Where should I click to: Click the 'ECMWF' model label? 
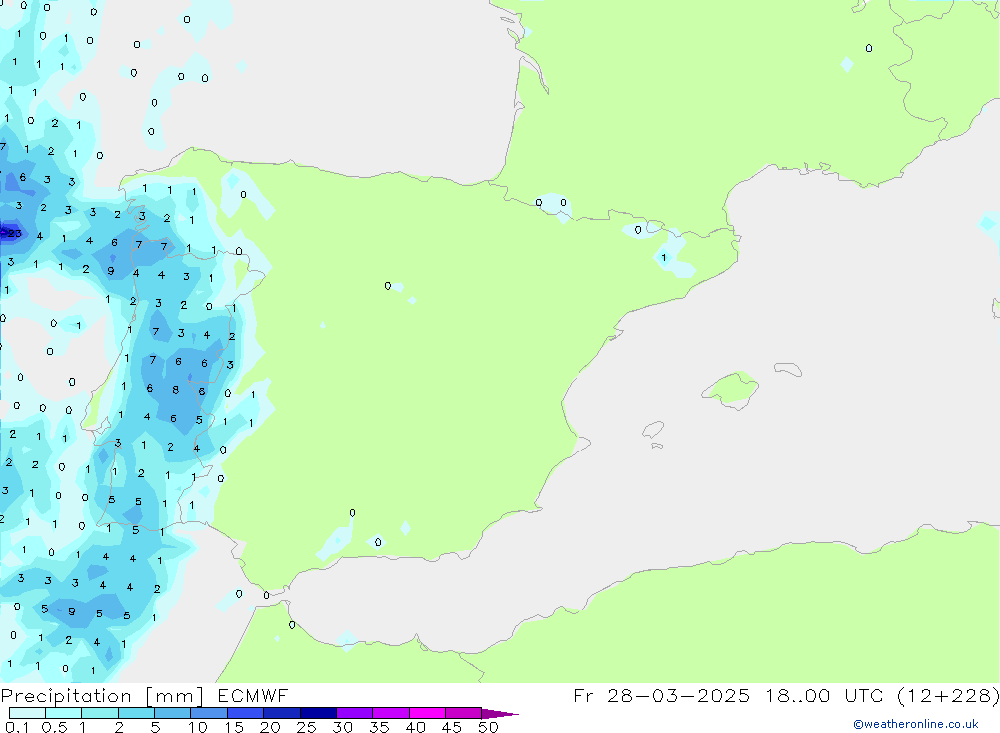coord(253,696)
